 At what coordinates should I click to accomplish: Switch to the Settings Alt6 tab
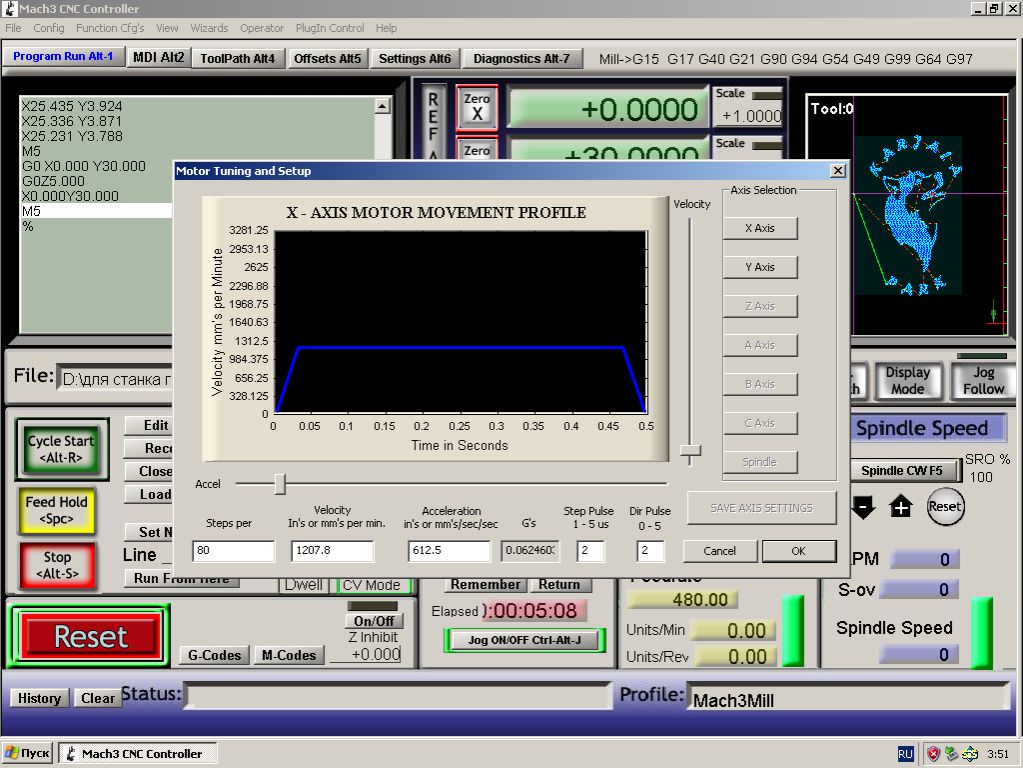(x=415, y=58)
